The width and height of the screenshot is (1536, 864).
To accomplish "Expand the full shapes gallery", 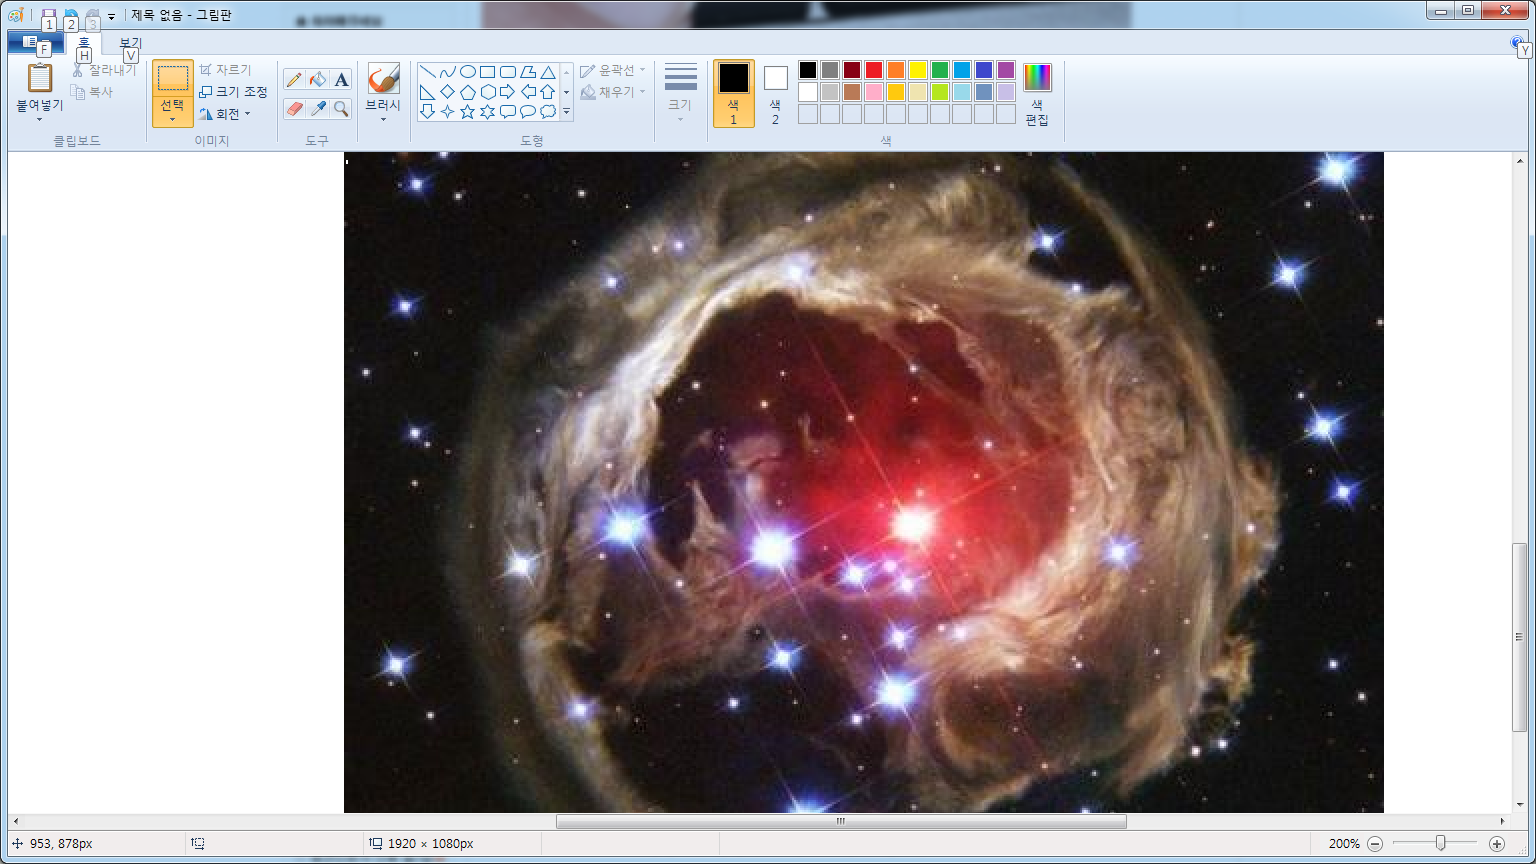I will (566, 111).
